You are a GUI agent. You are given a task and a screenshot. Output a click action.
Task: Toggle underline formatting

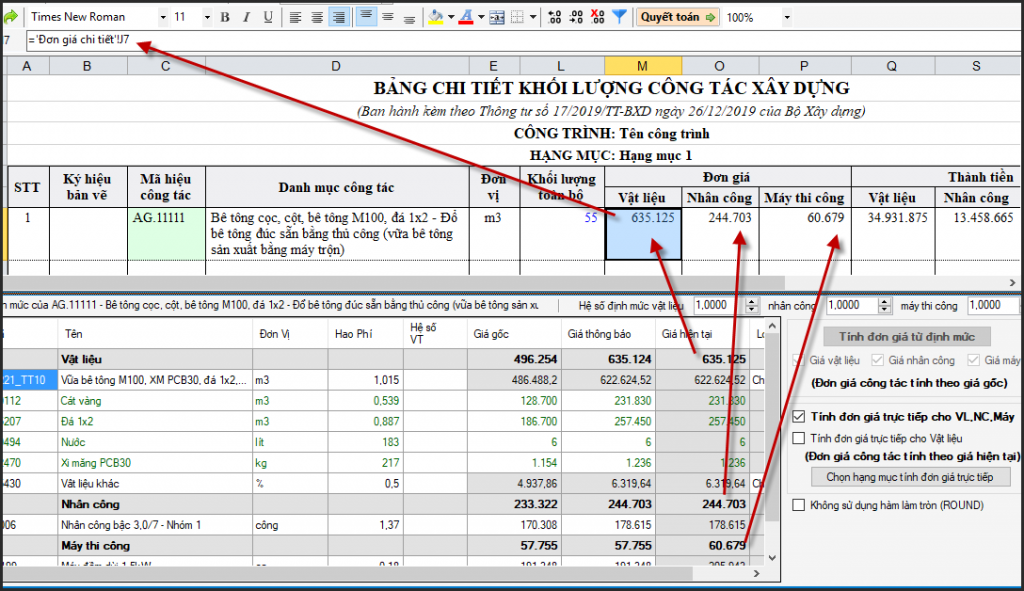click(x=268, y=17)
